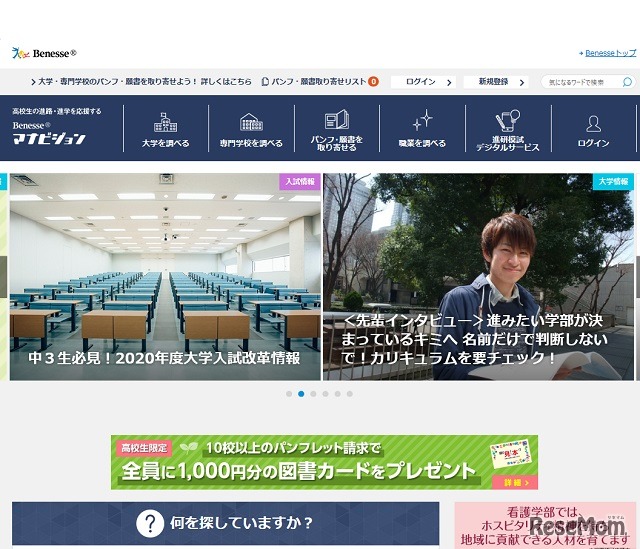
Task: Open the 先輩インタビュー slide
Action: (x=478, y=277)
